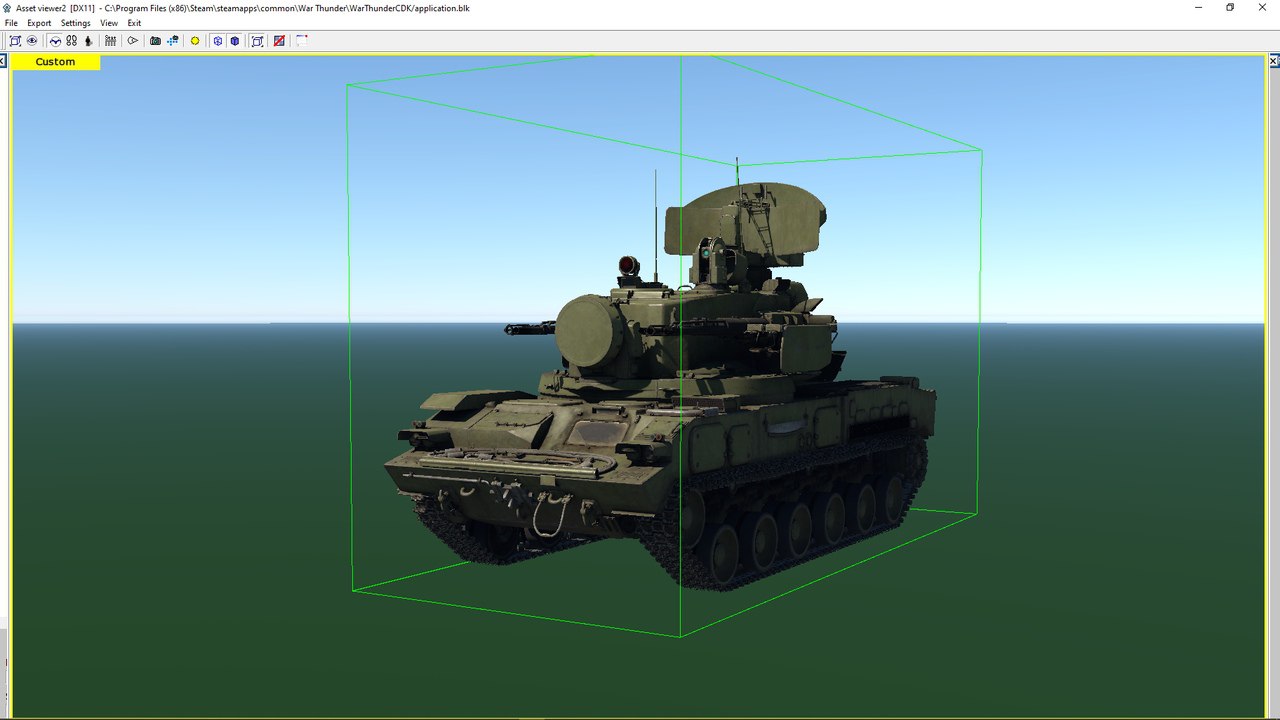1280x720 pixels.
Task: Open the Settings menu
Action: (x=75, y=23)
